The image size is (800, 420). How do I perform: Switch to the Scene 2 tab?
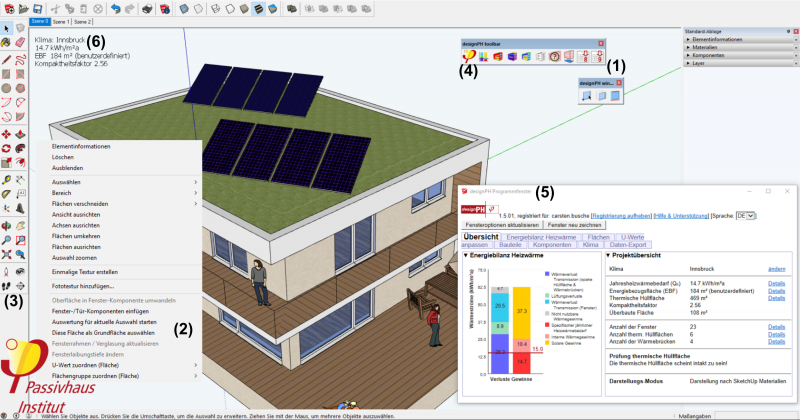82,22
